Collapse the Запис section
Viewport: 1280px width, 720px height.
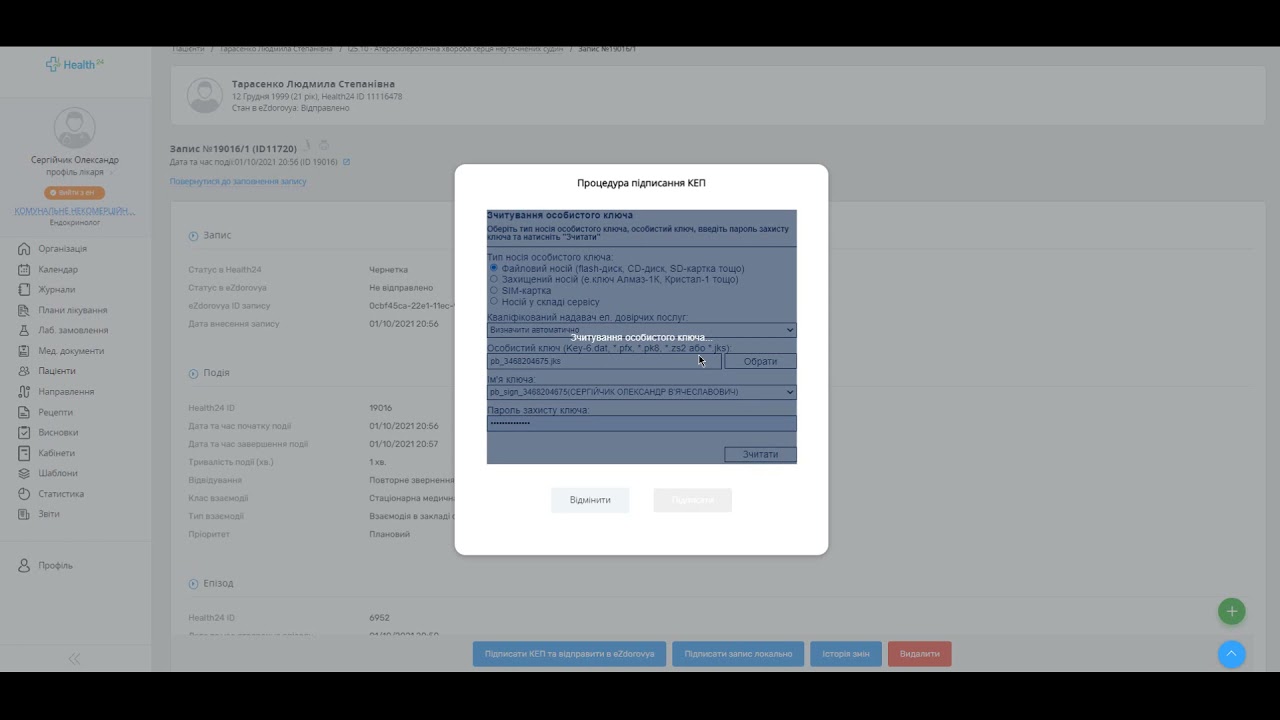tap(194, 236)
